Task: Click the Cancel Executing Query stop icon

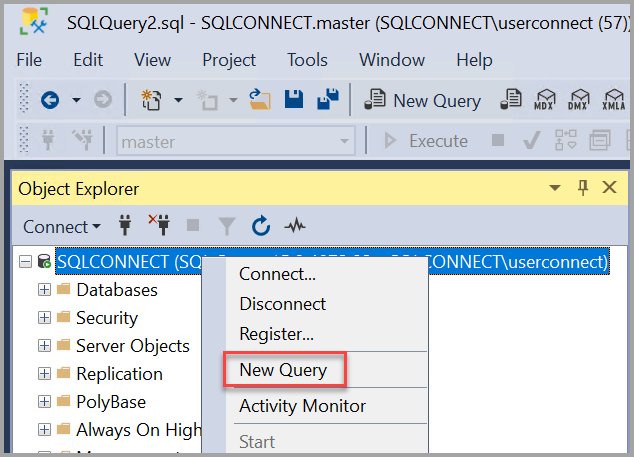Action: tap(498, 140)
